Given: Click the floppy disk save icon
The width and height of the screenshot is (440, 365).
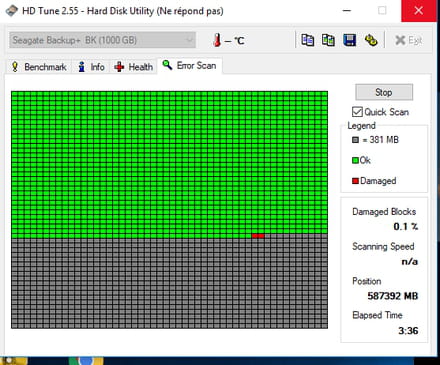Looking at the screenshot, I should (x=349, y=40).
